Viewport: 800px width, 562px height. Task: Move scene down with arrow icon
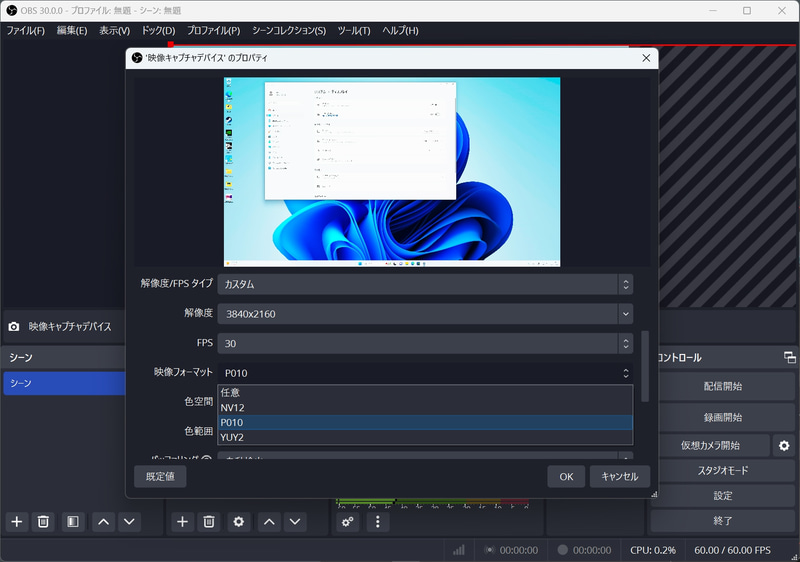(130, 522)
